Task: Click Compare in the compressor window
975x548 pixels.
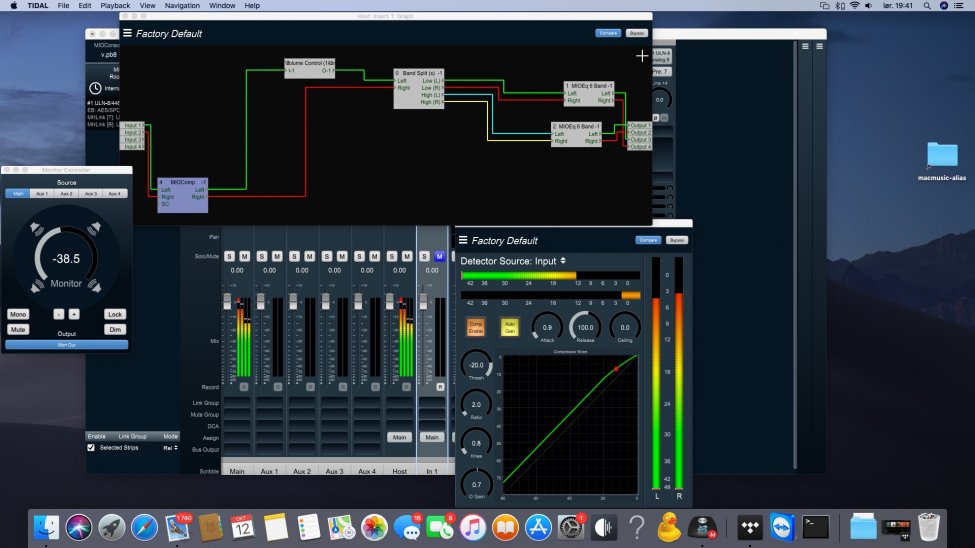Action: 648,240
